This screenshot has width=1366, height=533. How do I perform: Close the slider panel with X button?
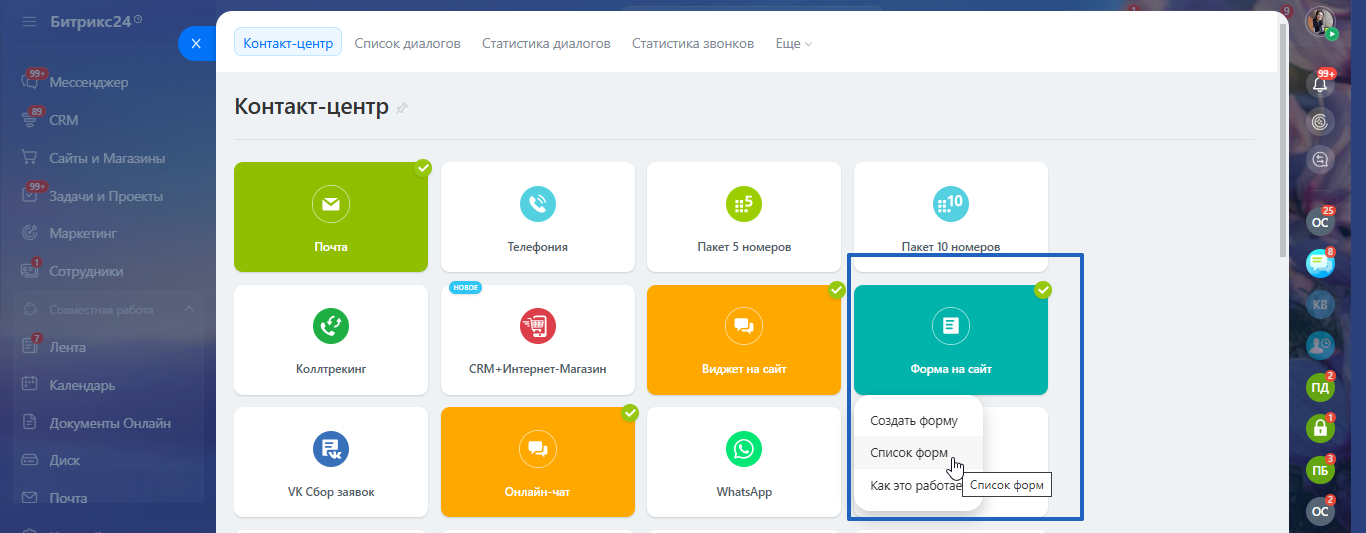click(196, 44)
